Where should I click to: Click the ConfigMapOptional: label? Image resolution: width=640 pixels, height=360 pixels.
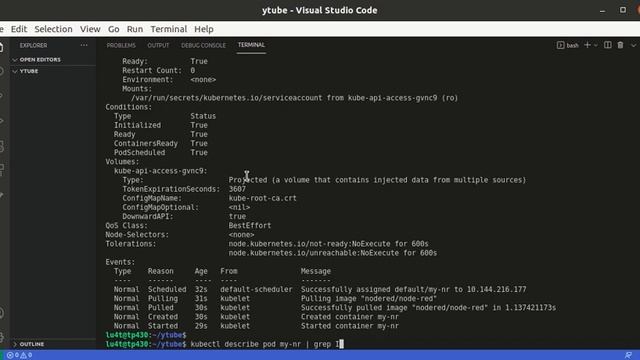tap(160, 207)
